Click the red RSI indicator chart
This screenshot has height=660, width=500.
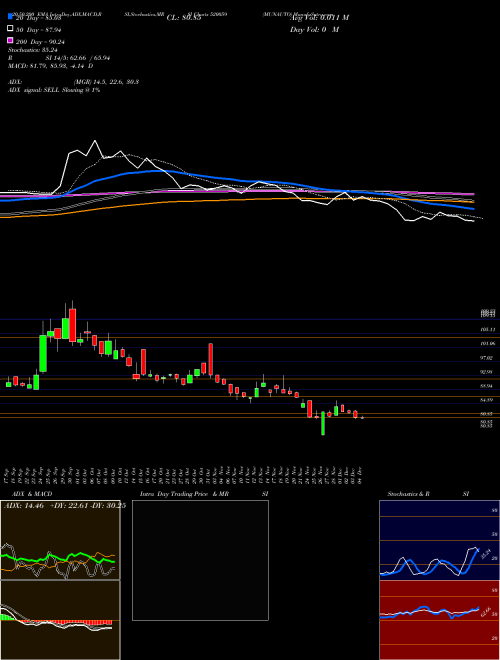click(x=439, y=620)
